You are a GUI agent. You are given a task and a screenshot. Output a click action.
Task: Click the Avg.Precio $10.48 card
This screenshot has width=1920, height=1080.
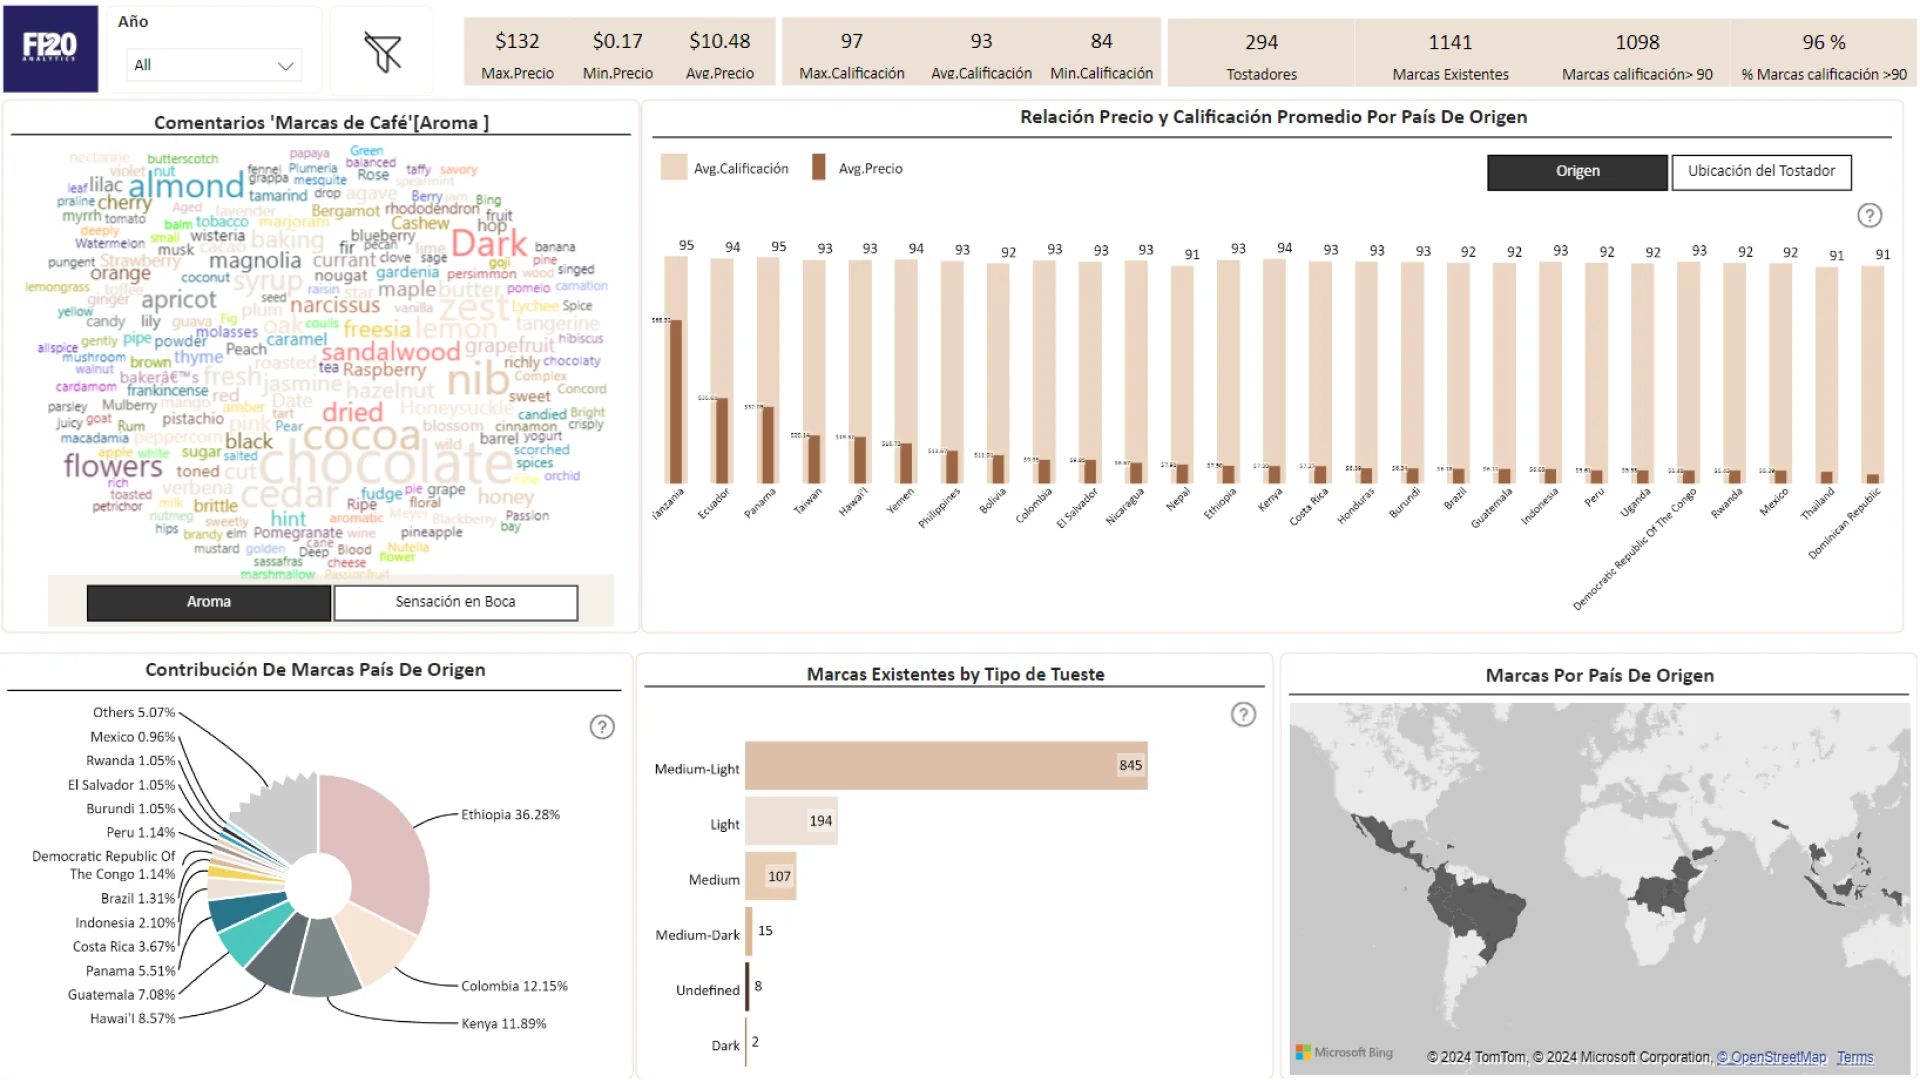click(x=719, y=53)
